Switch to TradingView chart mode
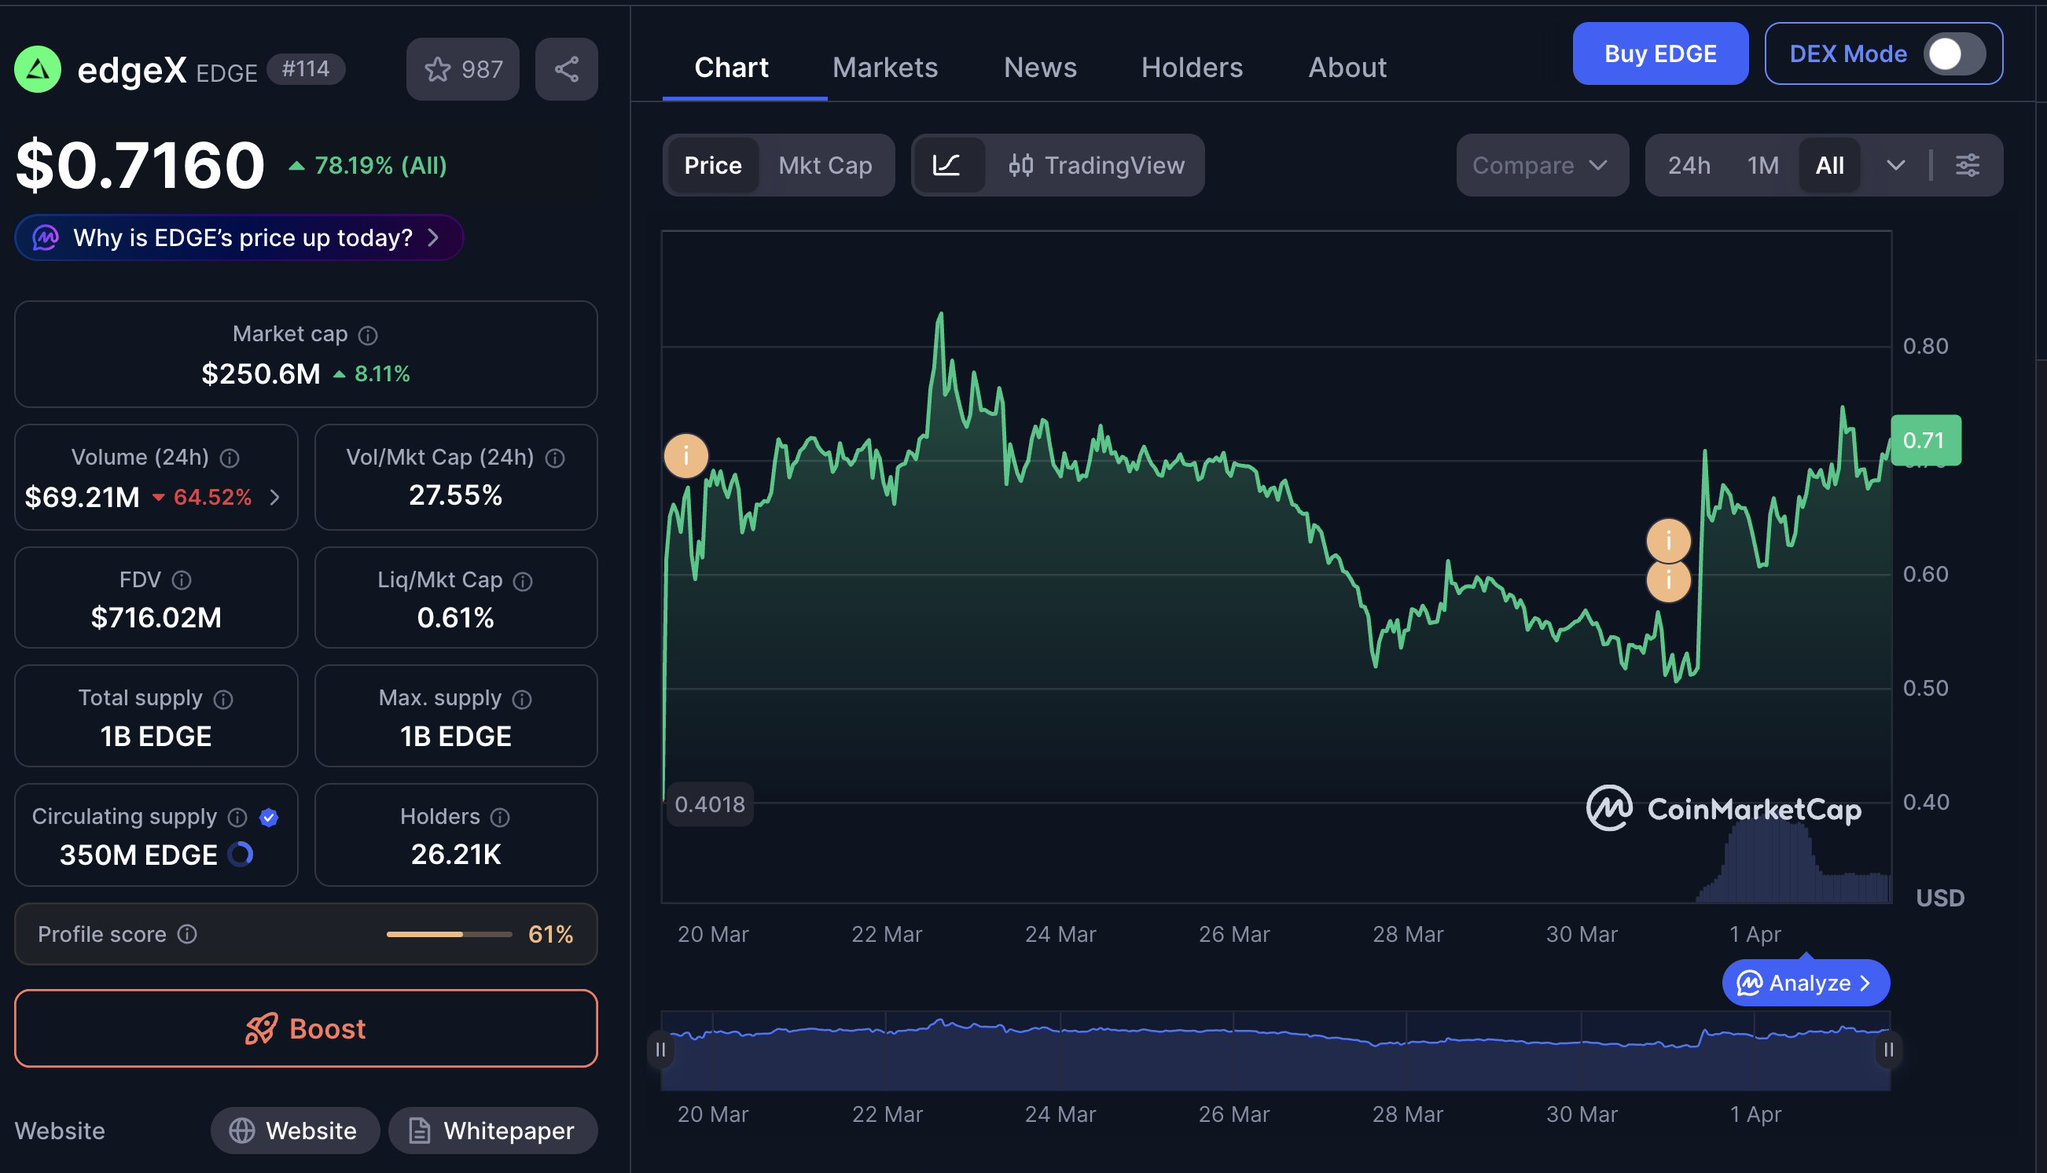 1096,165
